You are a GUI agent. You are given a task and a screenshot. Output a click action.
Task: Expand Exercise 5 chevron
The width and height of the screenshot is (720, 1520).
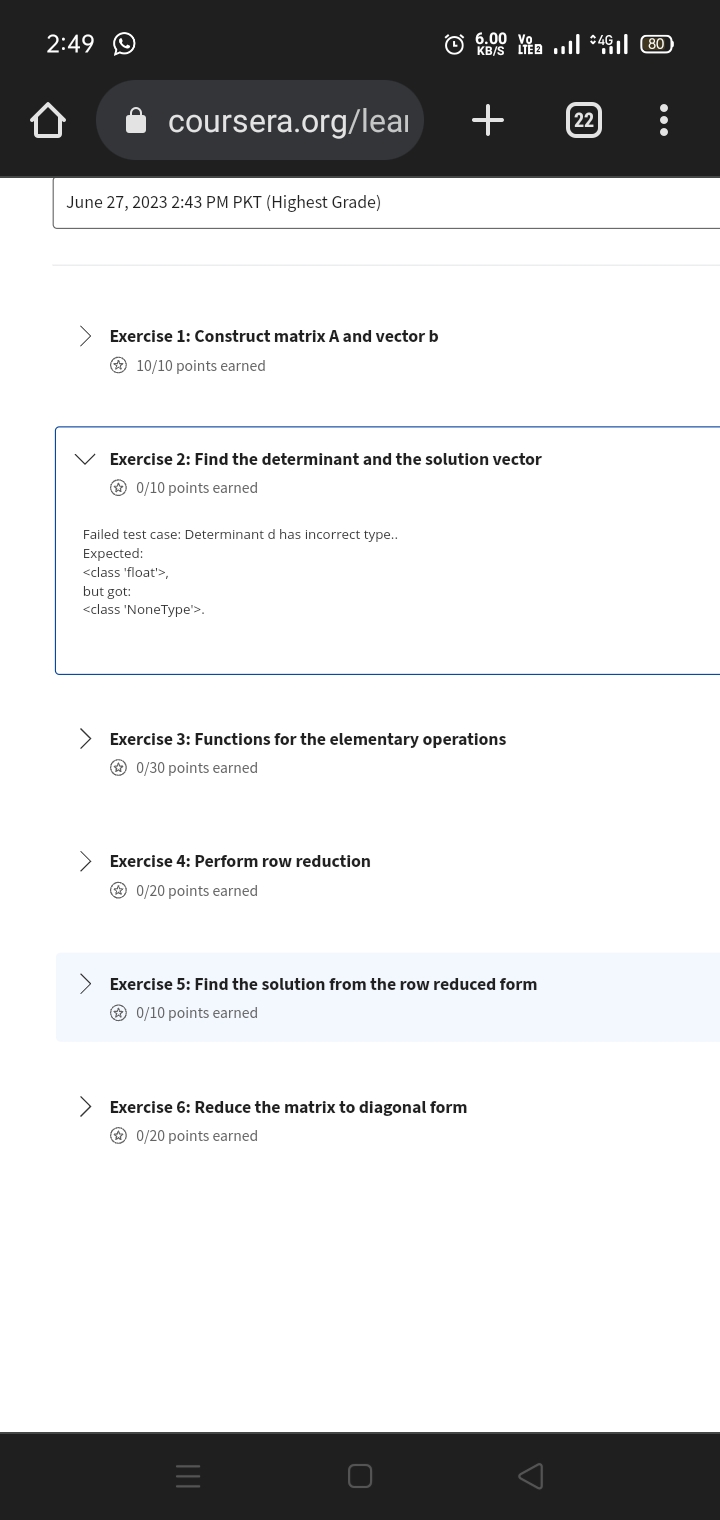(x=86, y=984)
